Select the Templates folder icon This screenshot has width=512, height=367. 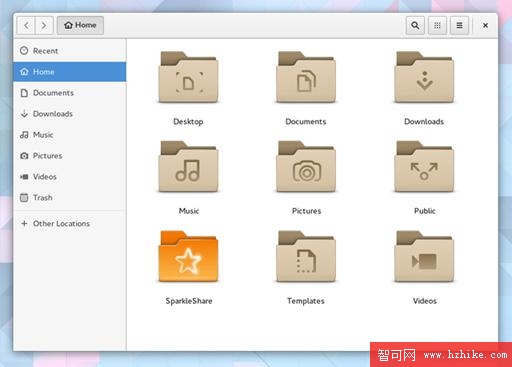[306, 257]
